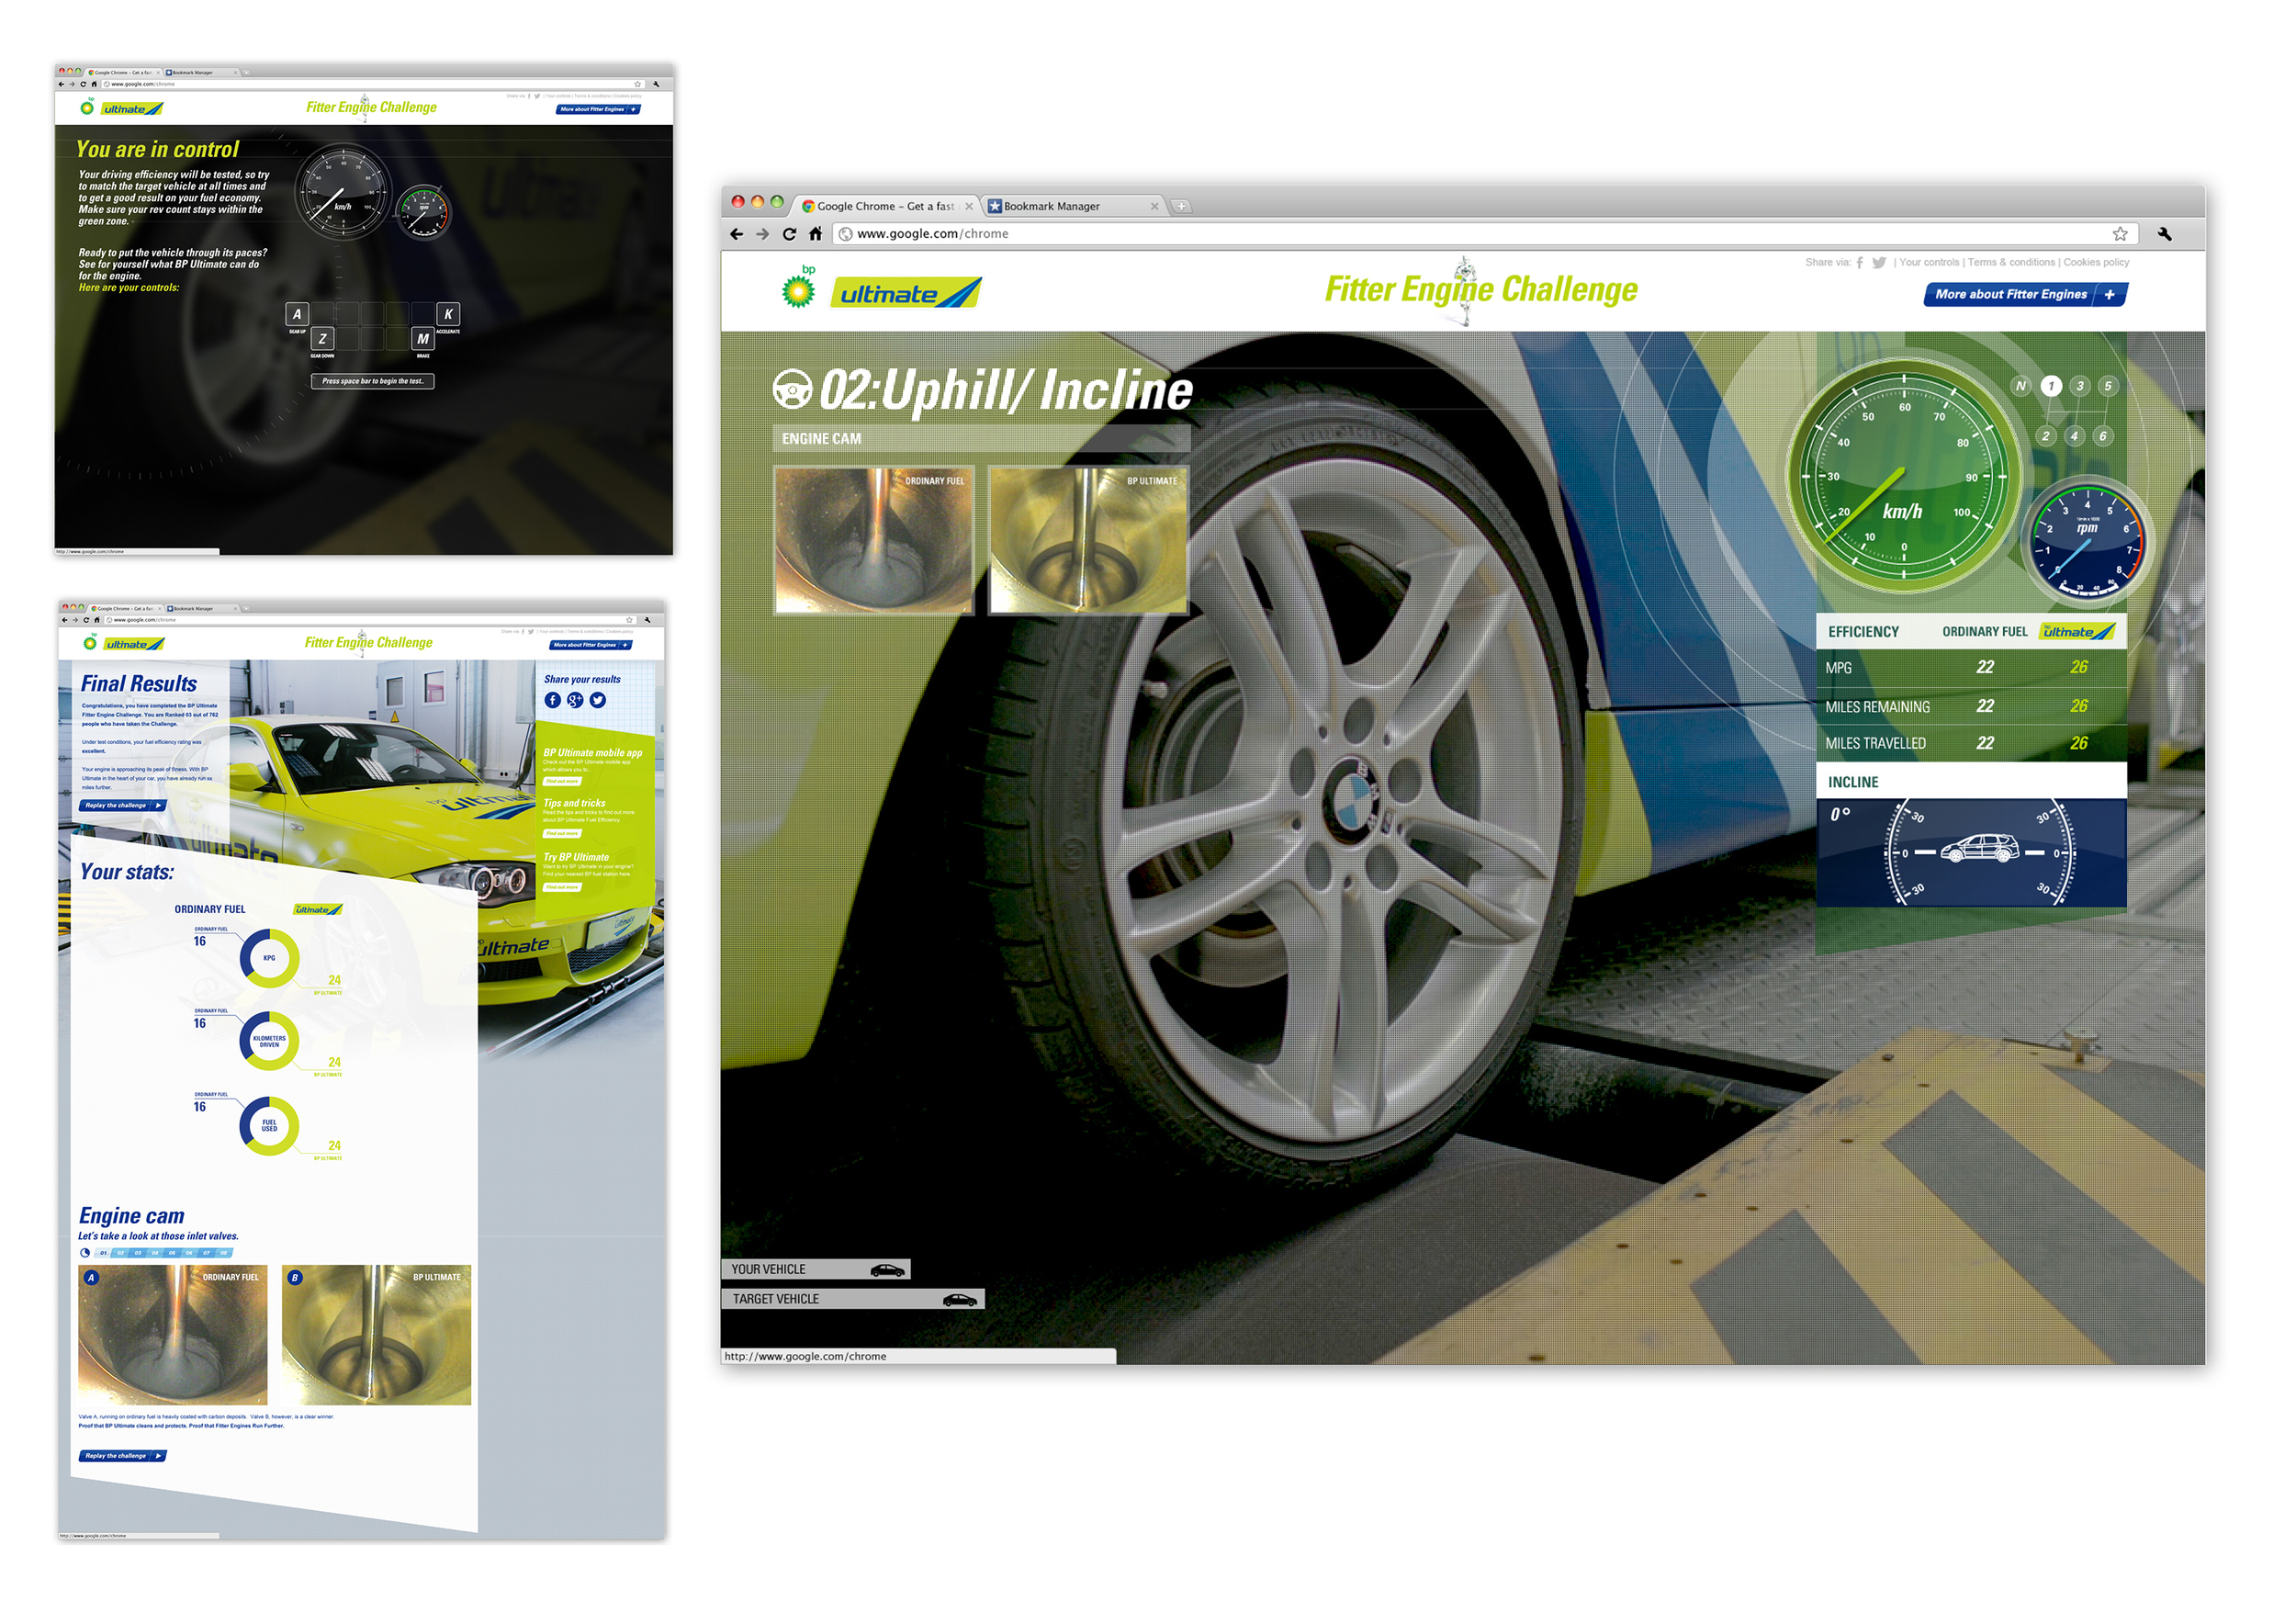
Task: Select neutral gear N on the gear selector
Action: (x=2021, y=386)
